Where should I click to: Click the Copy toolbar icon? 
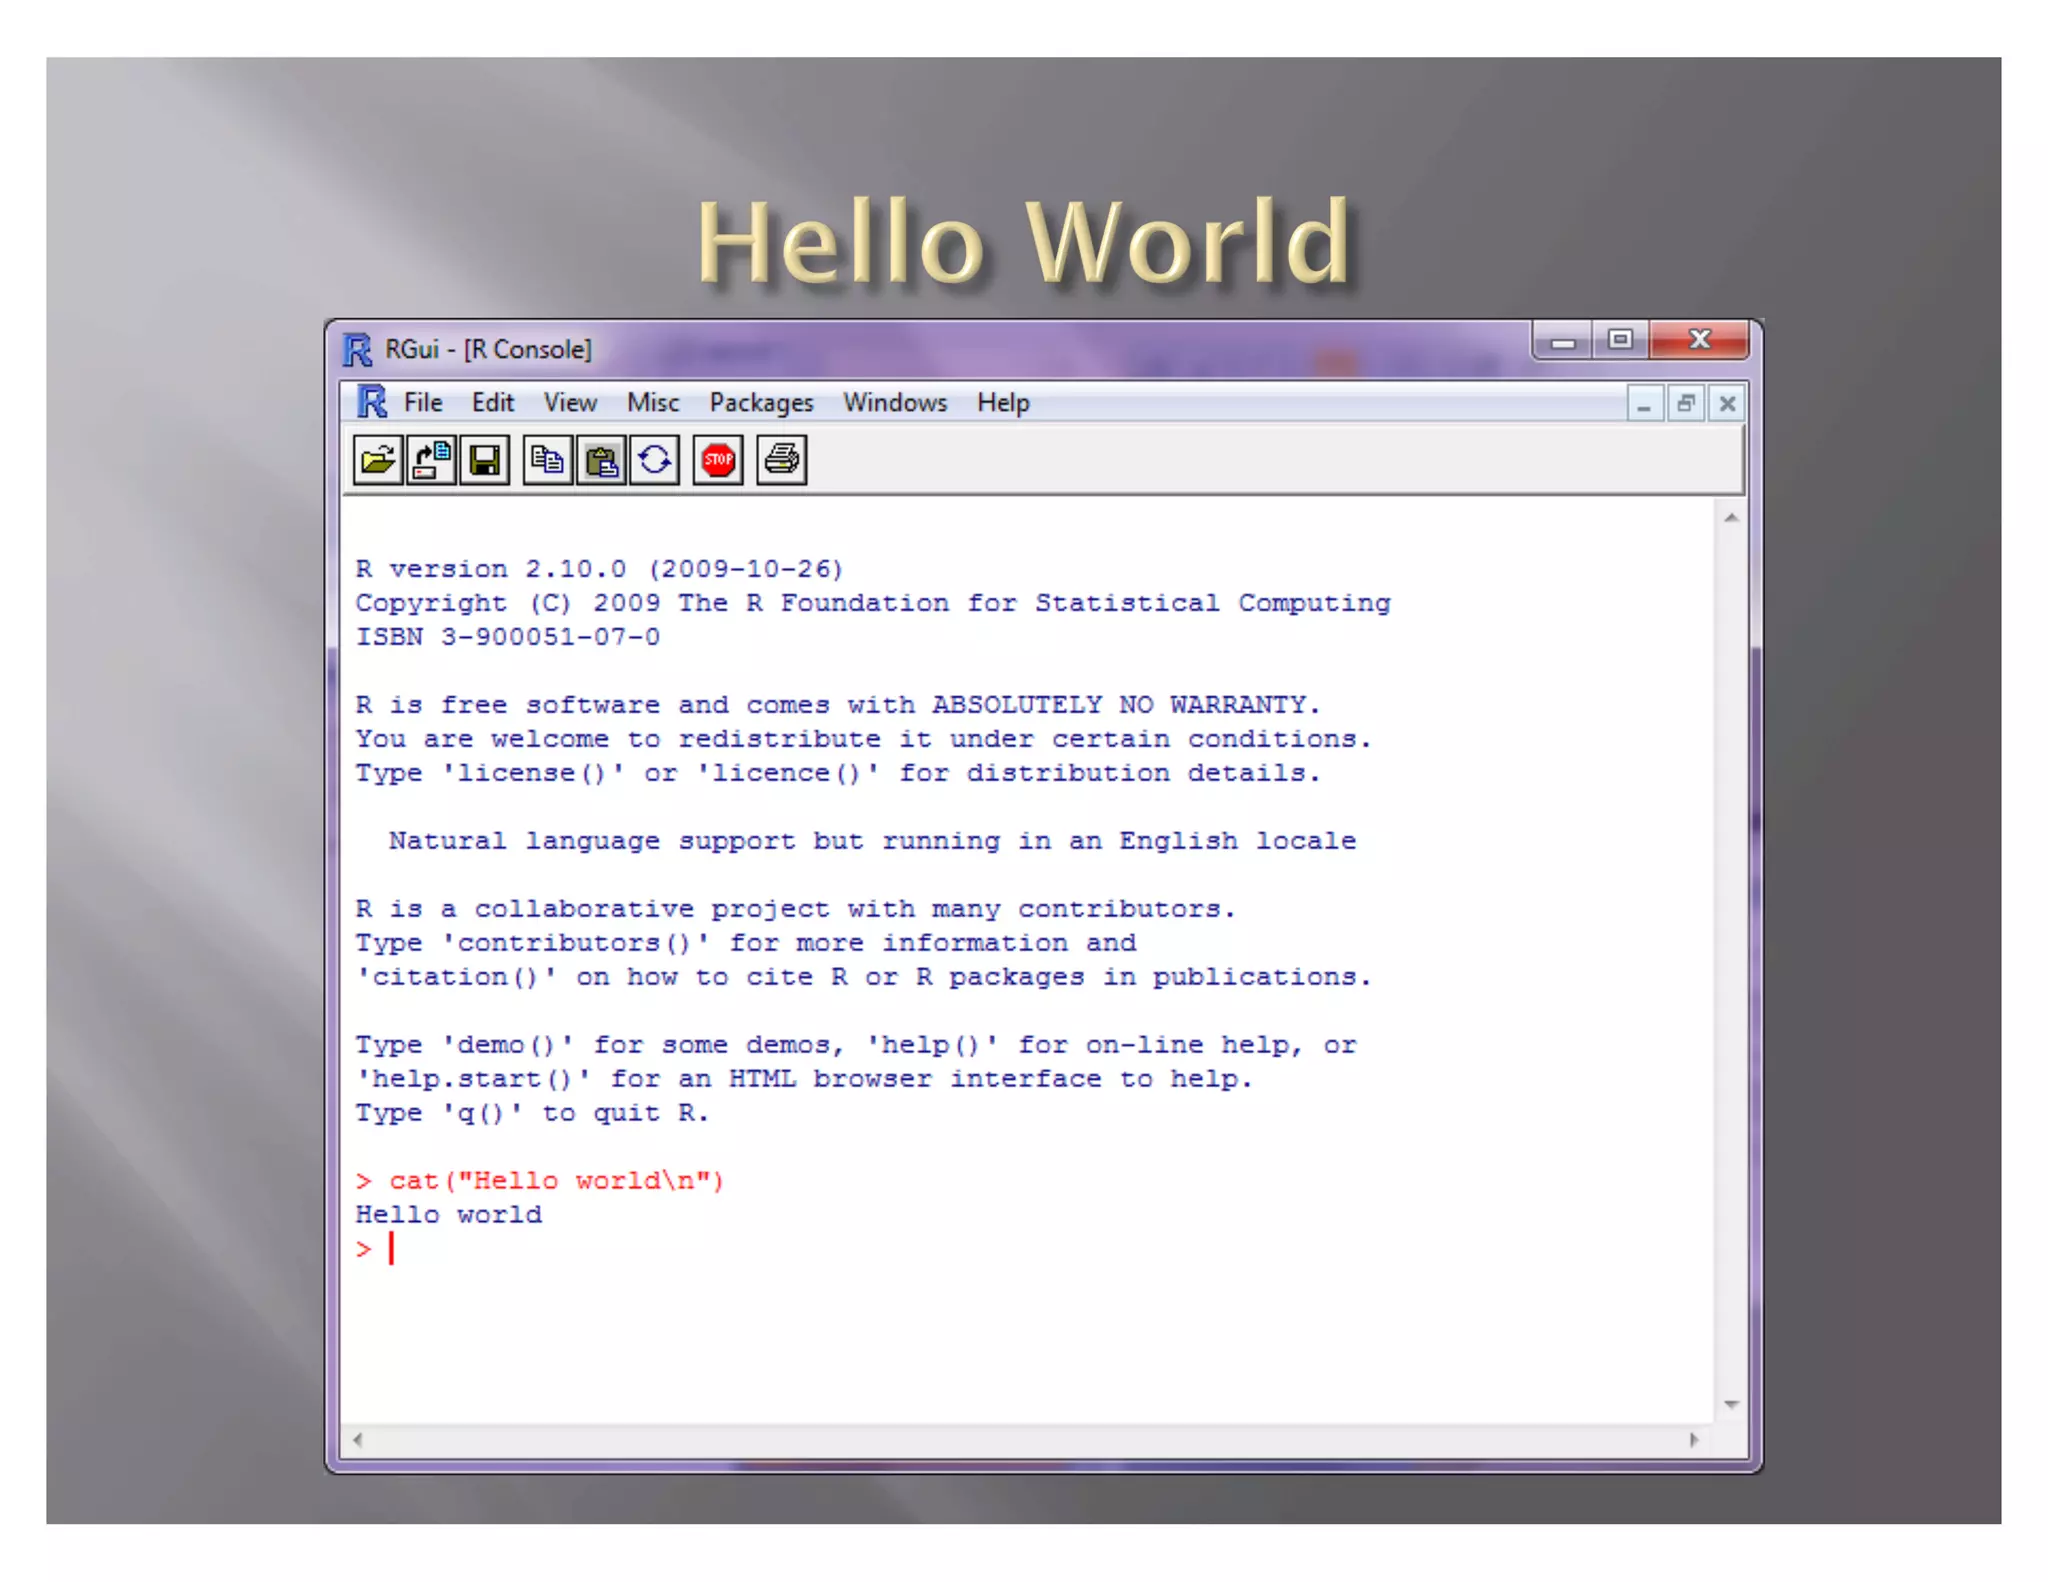pos(547,460)
